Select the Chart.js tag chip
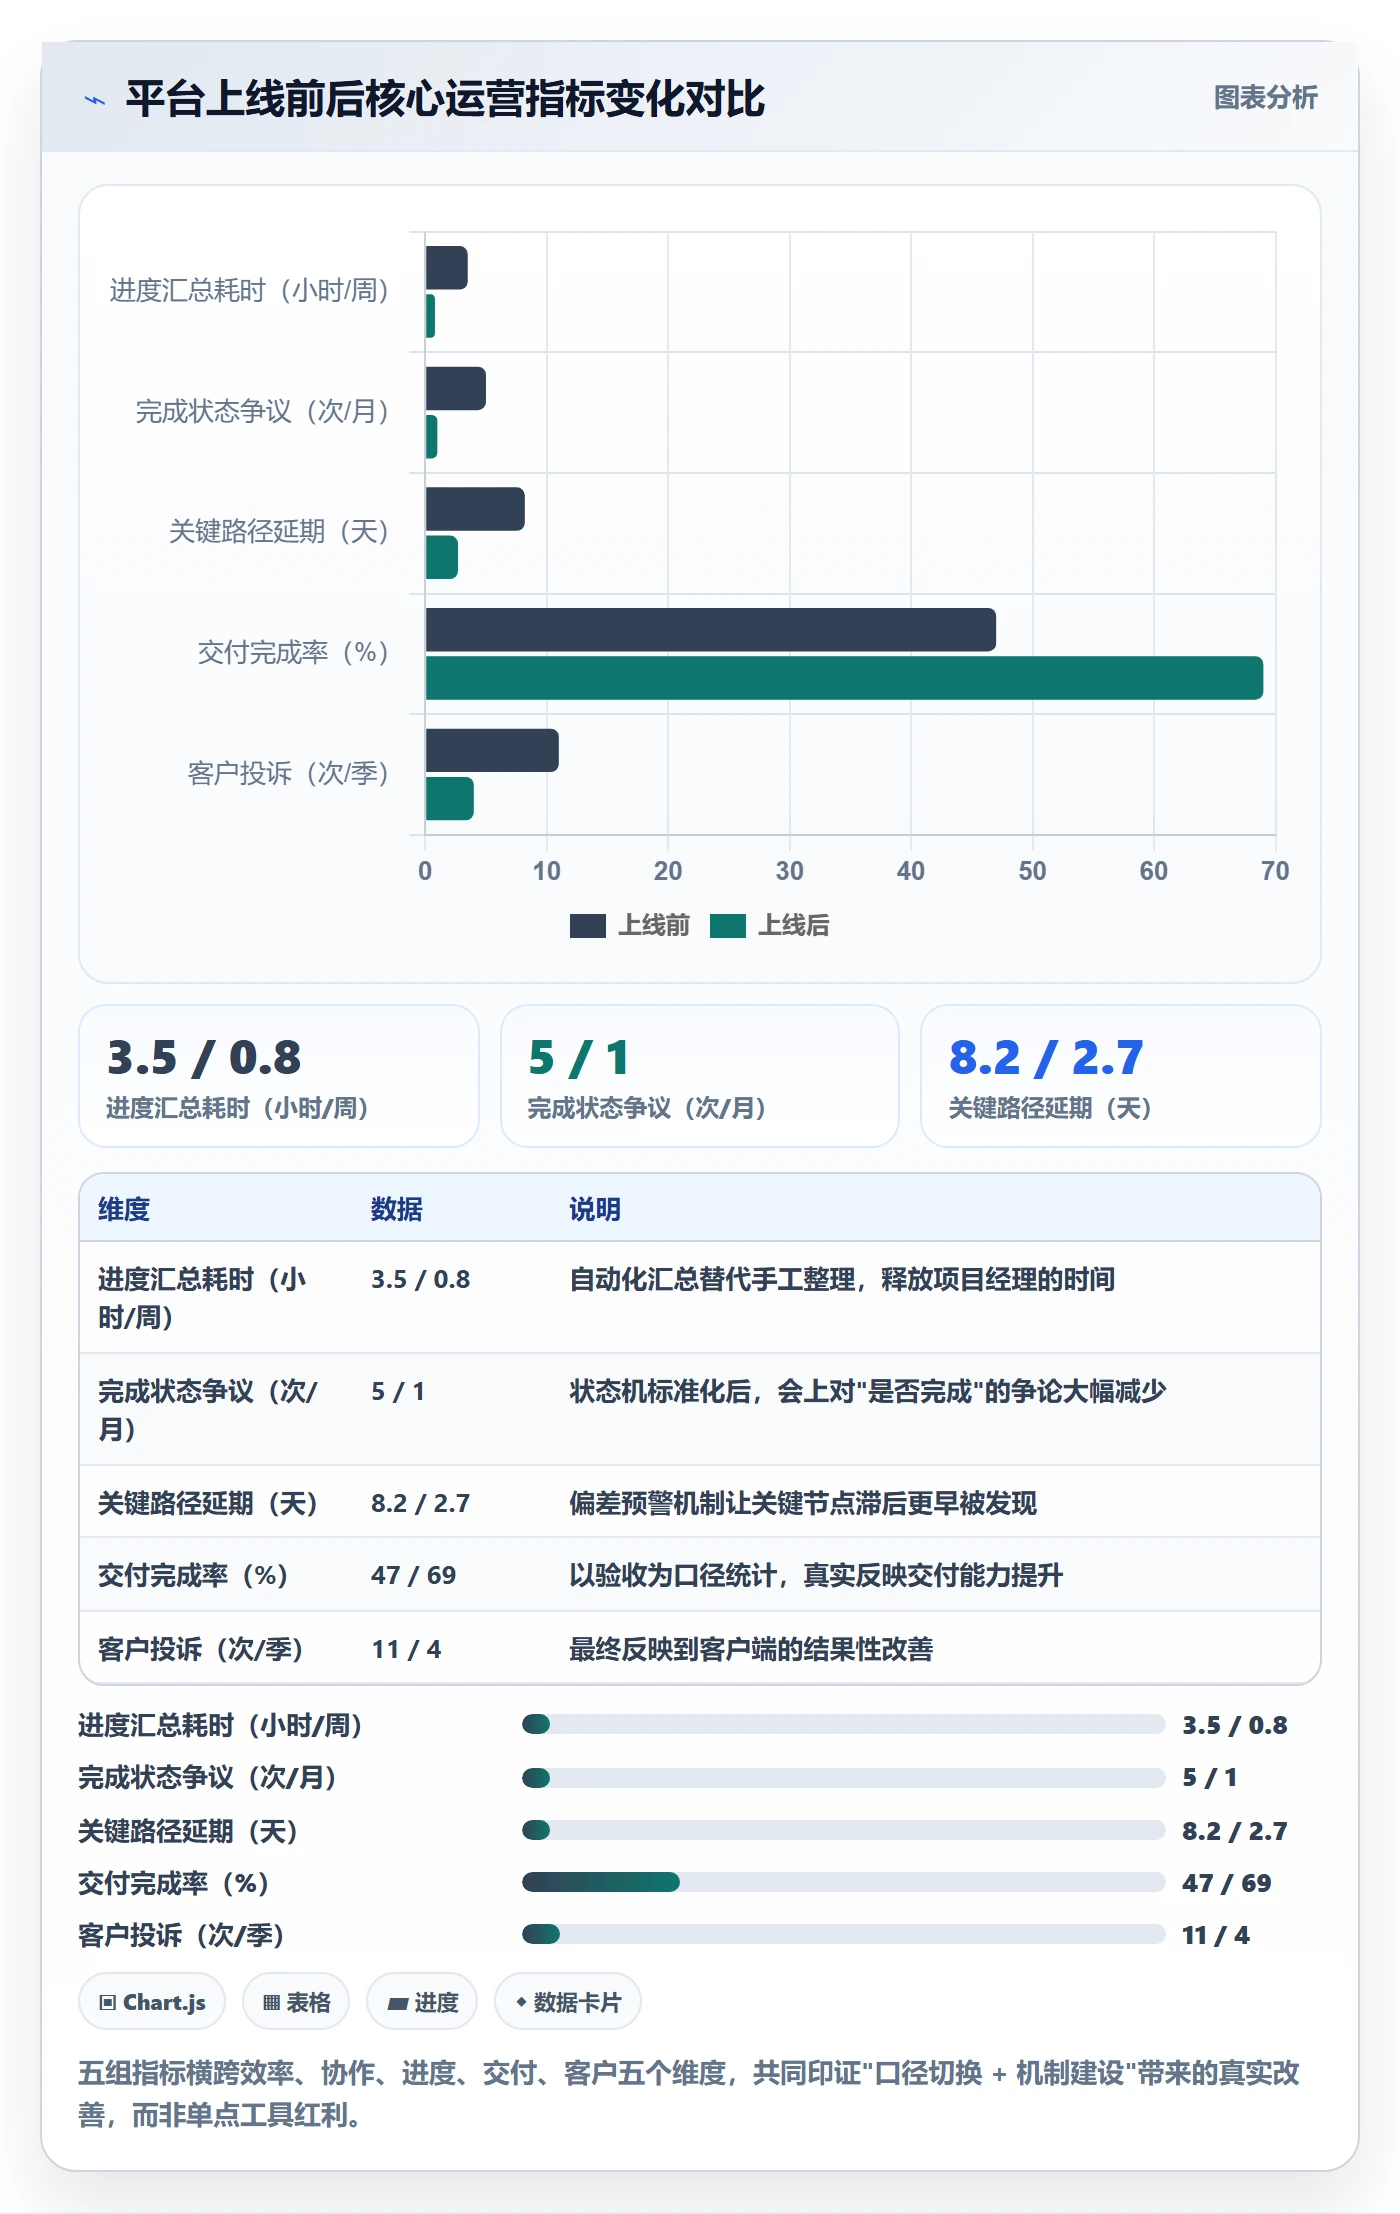The width and height of the screenshot is (1400, 2214). pyautogui.click(x=152, y=2002)
